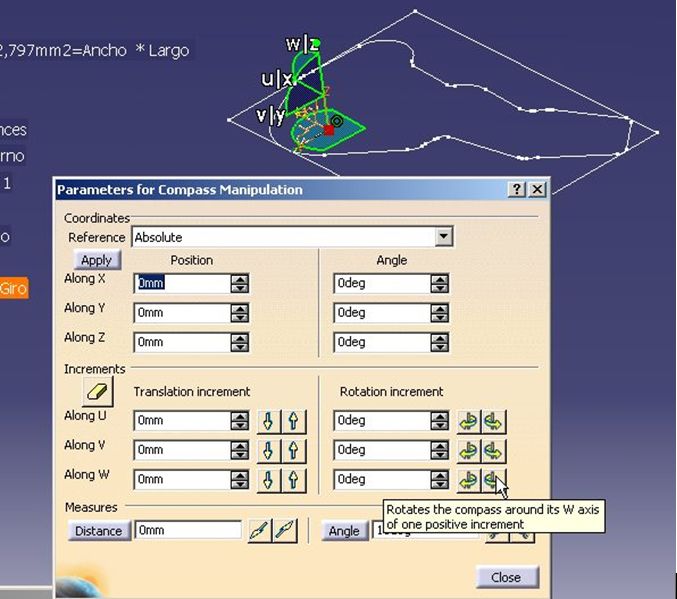Click the Close button in dialog
This screenshot has width=677, height=599.
(506, 577)
